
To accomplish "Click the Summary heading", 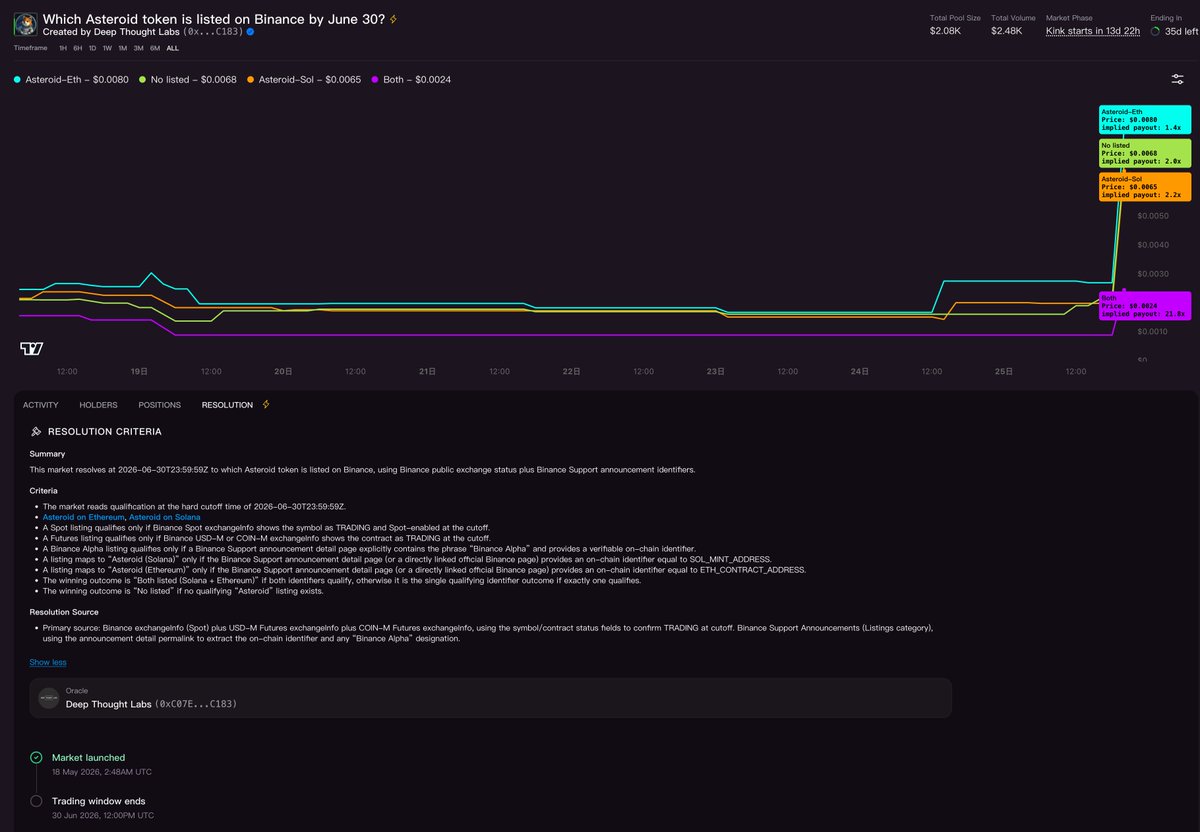I will coord(46,454).
